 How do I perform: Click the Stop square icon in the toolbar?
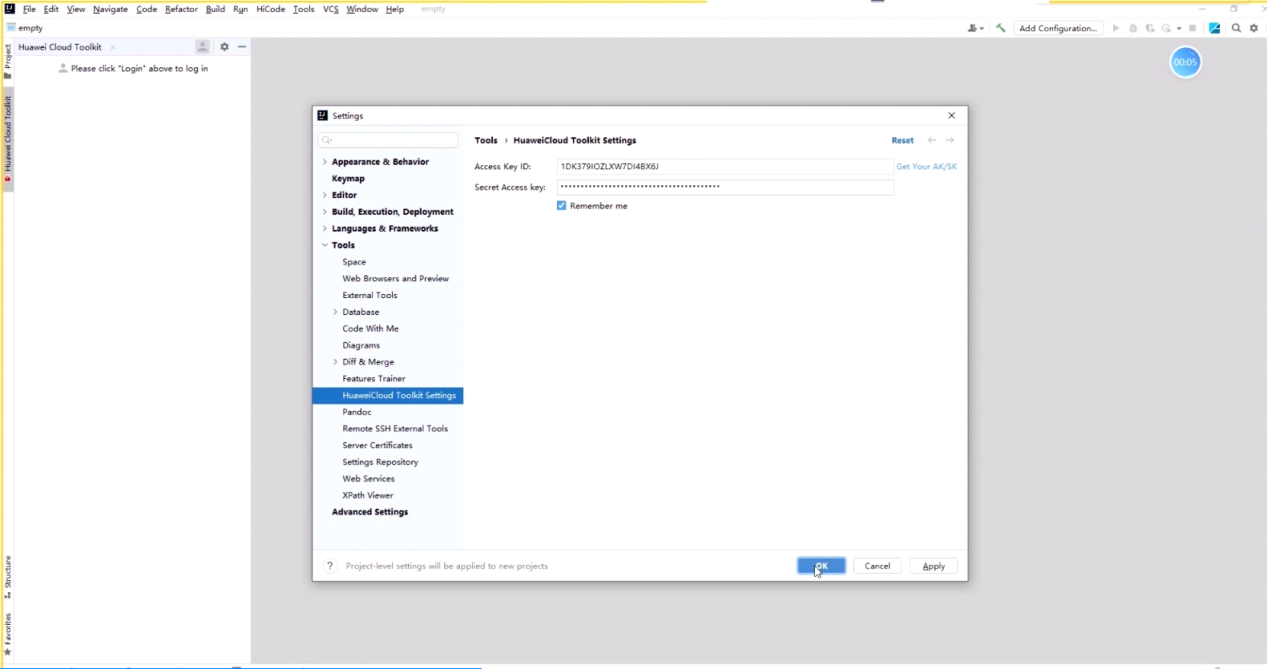coord(1193,28)
